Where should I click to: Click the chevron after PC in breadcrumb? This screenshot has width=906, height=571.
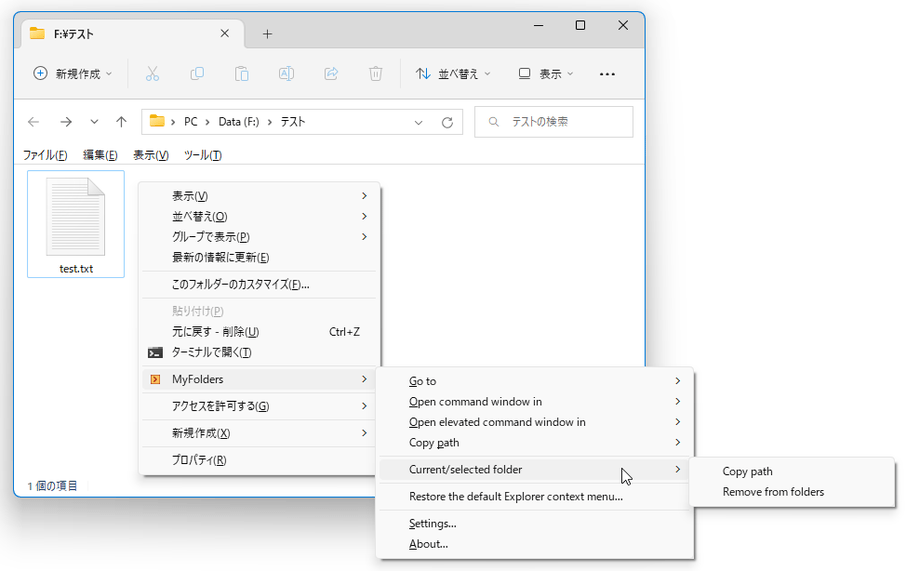point(207,122)
